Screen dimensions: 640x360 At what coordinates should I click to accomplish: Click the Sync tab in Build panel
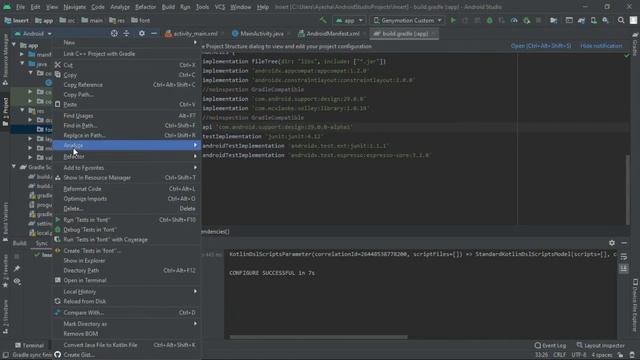41,243
